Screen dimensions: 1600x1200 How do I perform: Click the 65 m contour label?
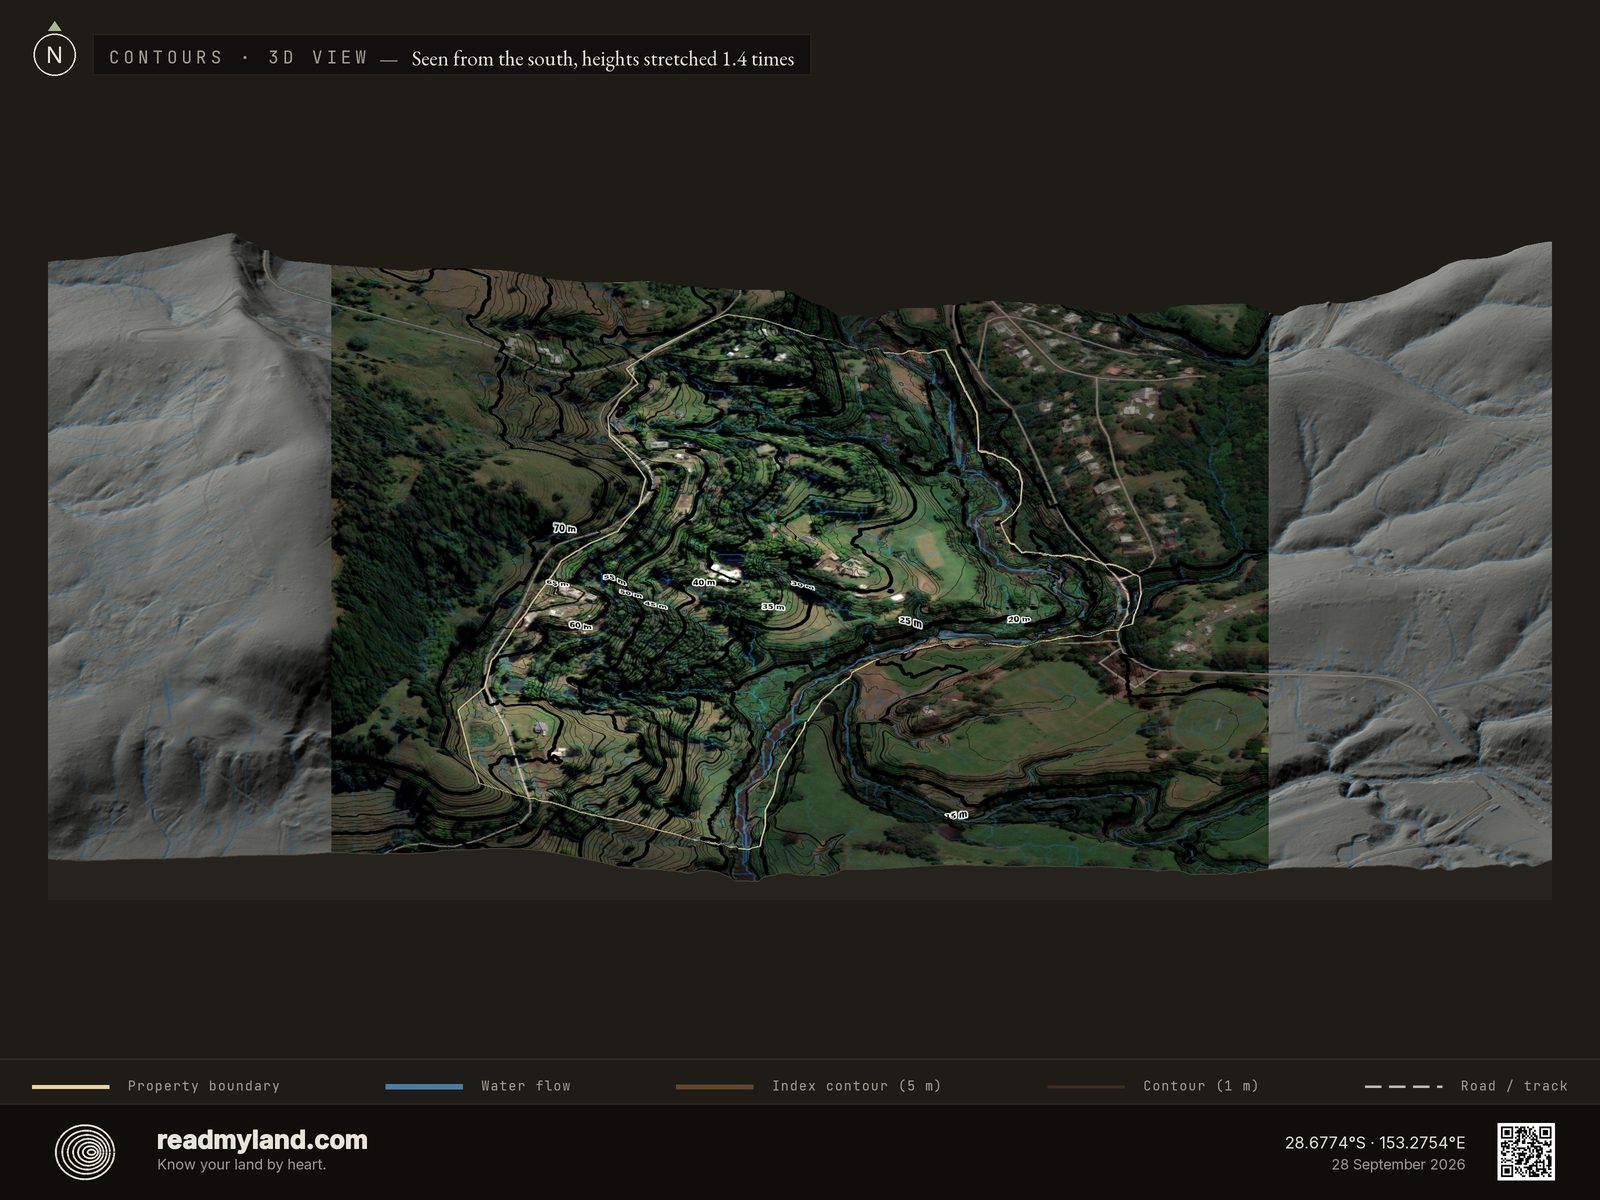click(557, 583)
